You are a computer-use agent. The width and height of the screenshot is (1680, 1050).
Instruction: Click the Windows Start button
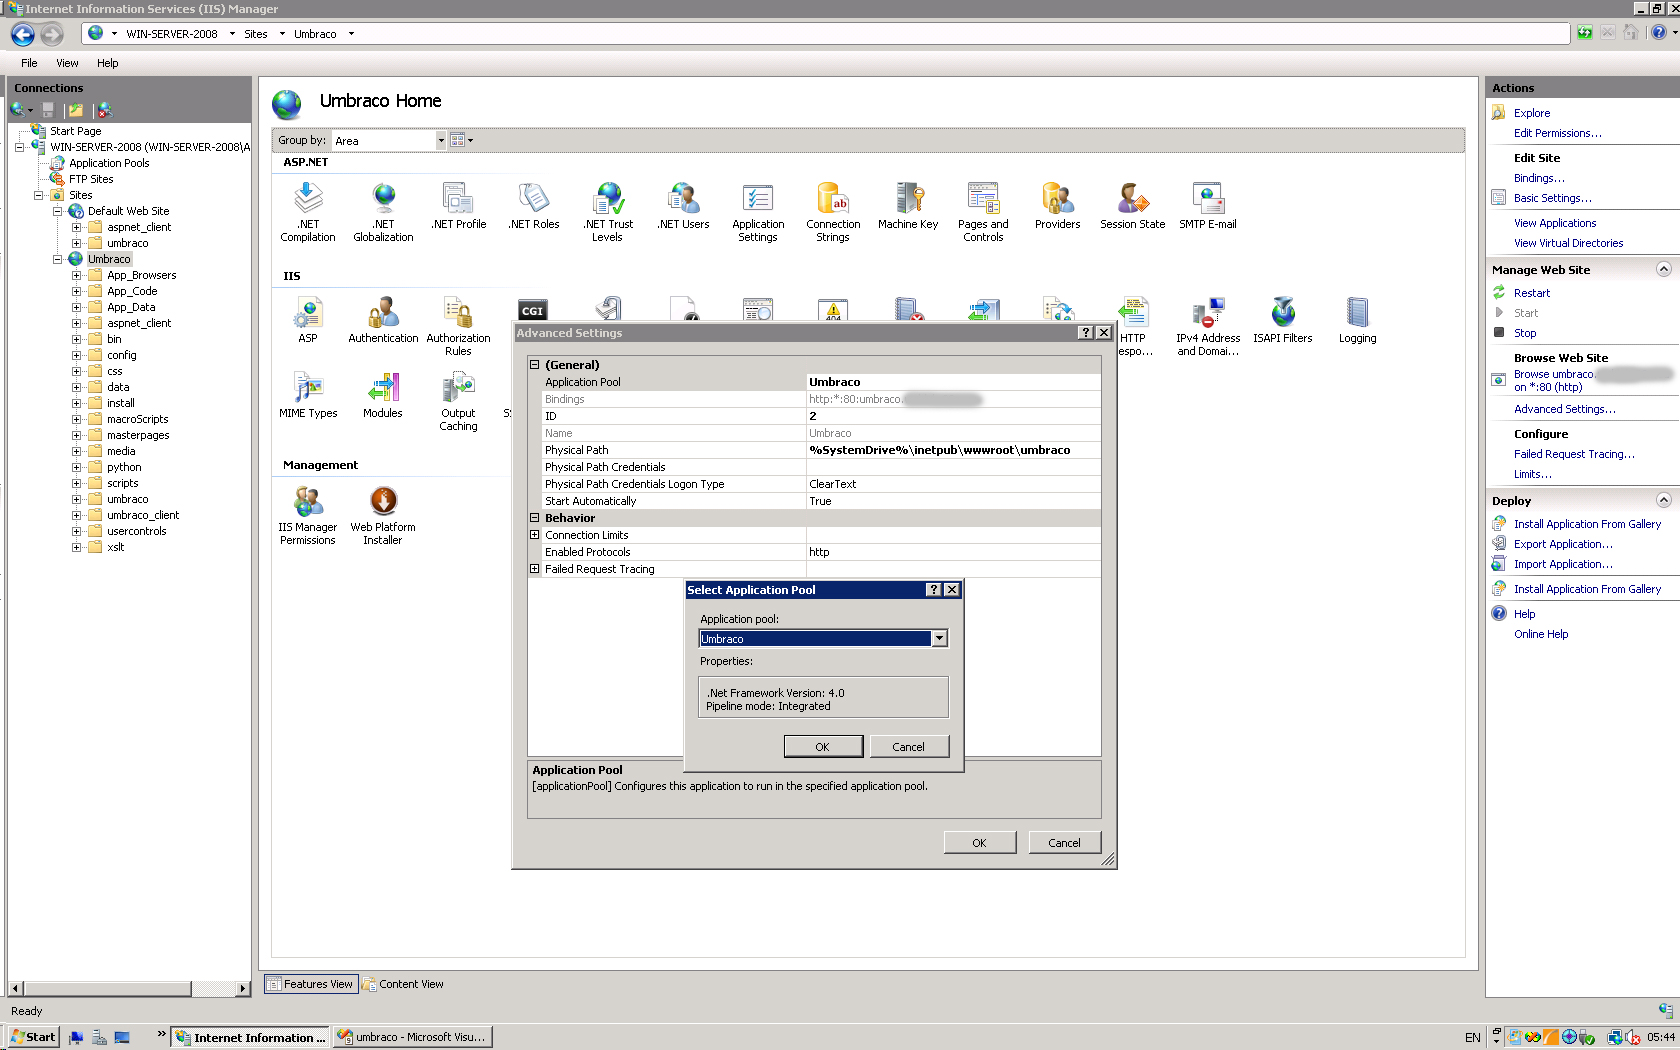coord(34,1037)
